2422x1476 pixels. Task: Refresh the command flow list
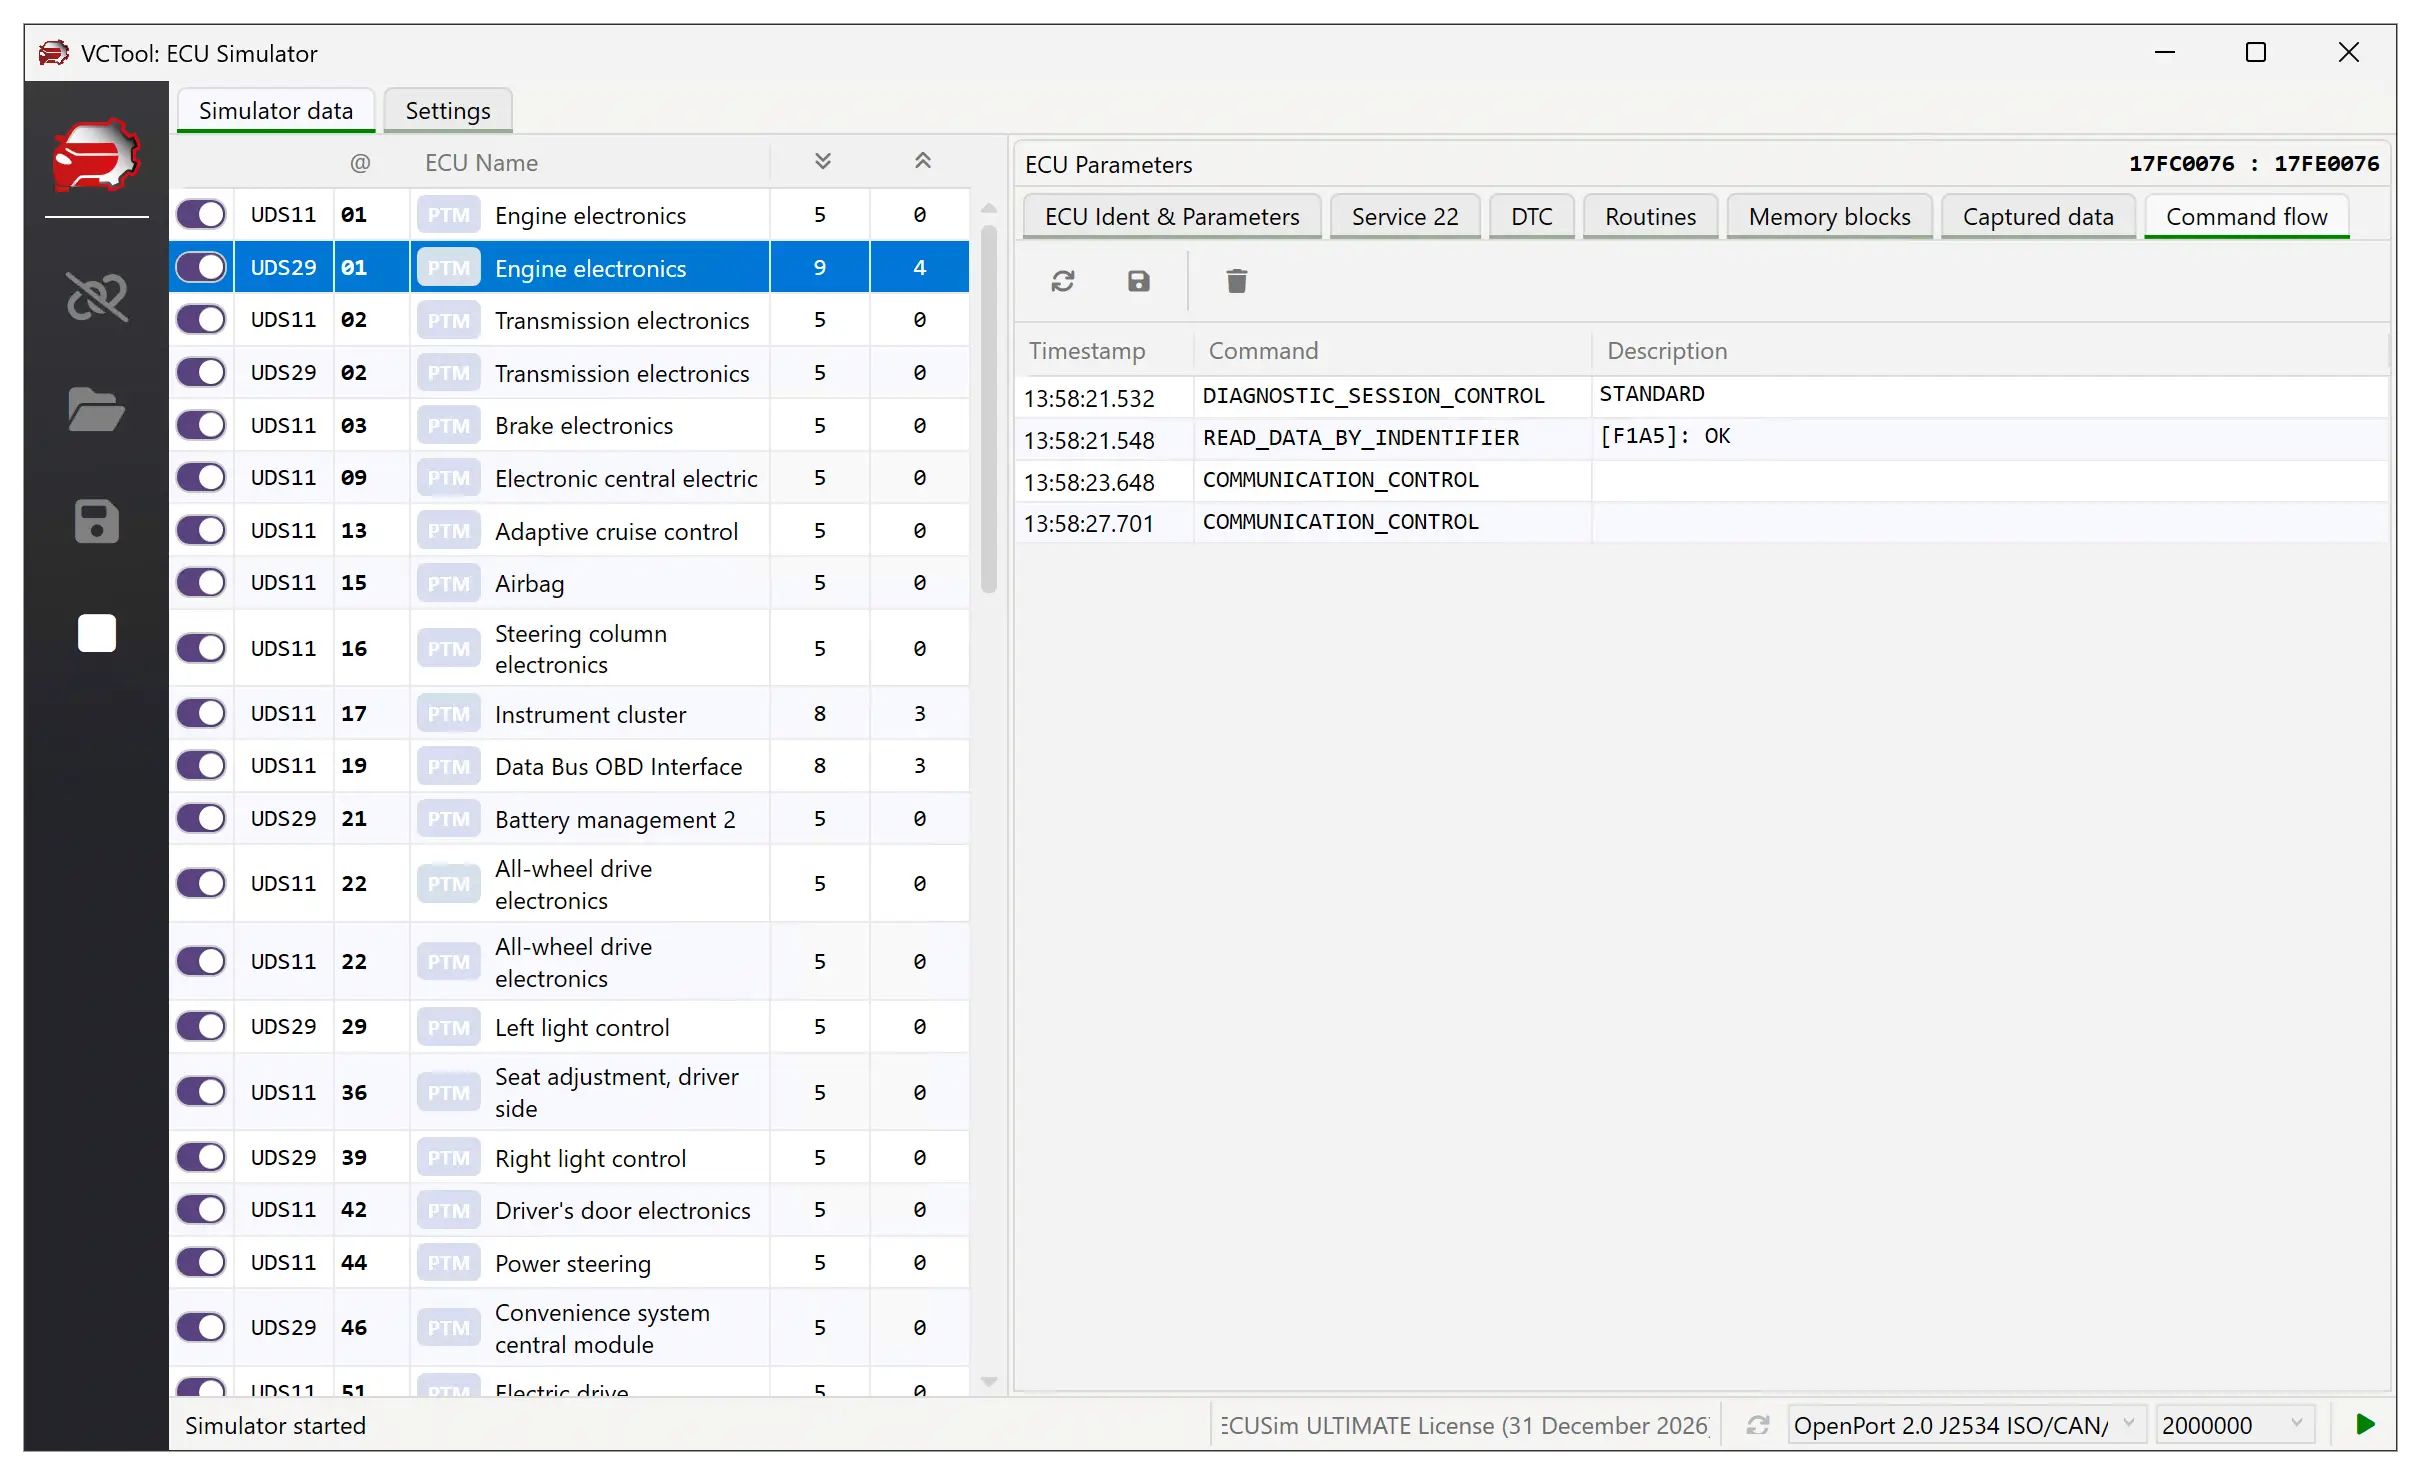[x=1063, y=281]
